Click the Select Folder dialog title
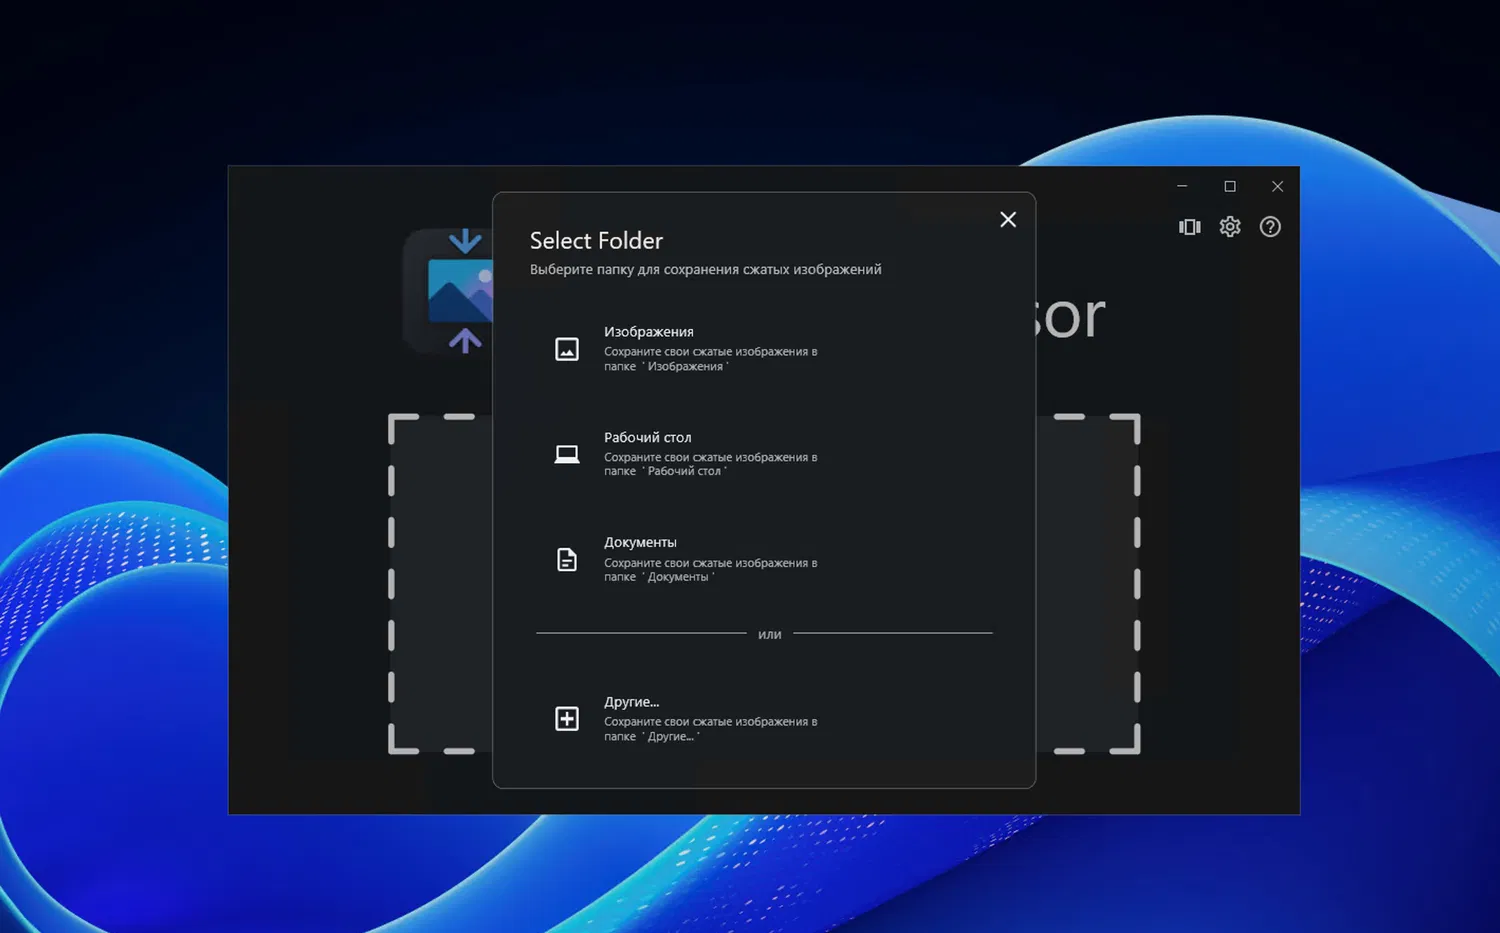Image resolution: width=1500 pixels, height=933 pixels. coord(596,241)
